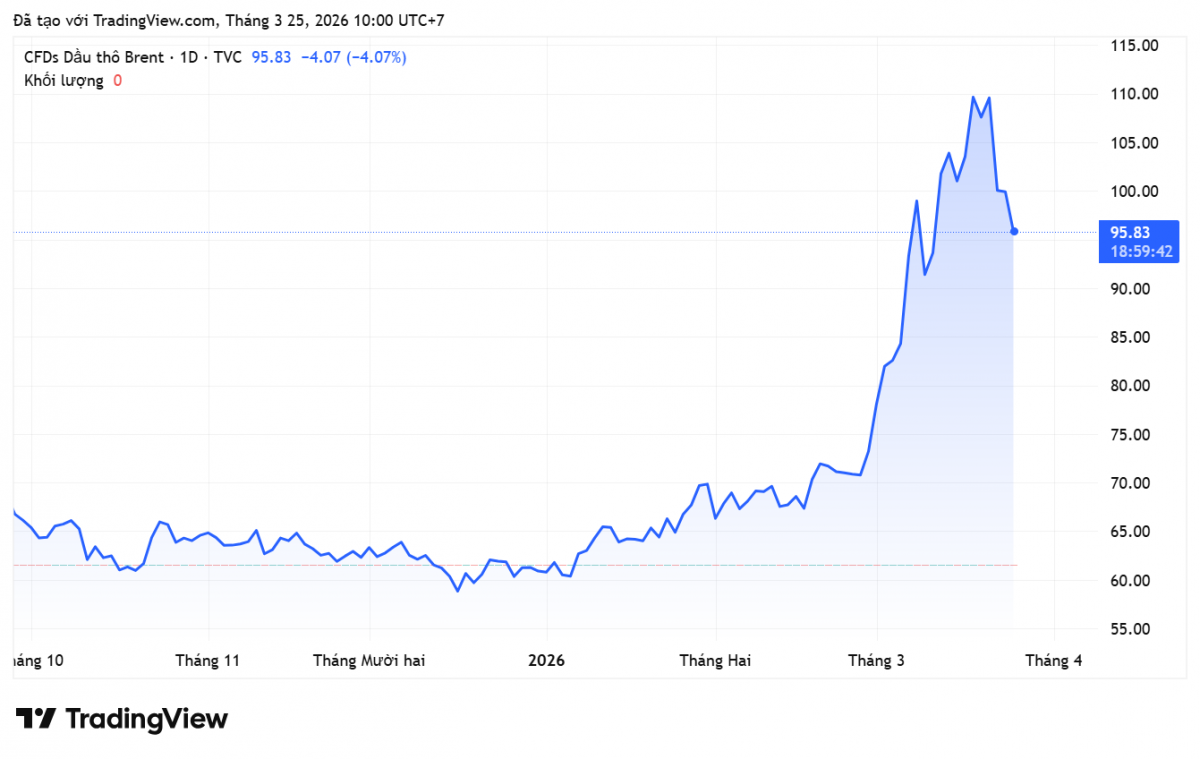1200x759 pixels.
Task: Click the 2026 year axis label
Action: [547, 661]
